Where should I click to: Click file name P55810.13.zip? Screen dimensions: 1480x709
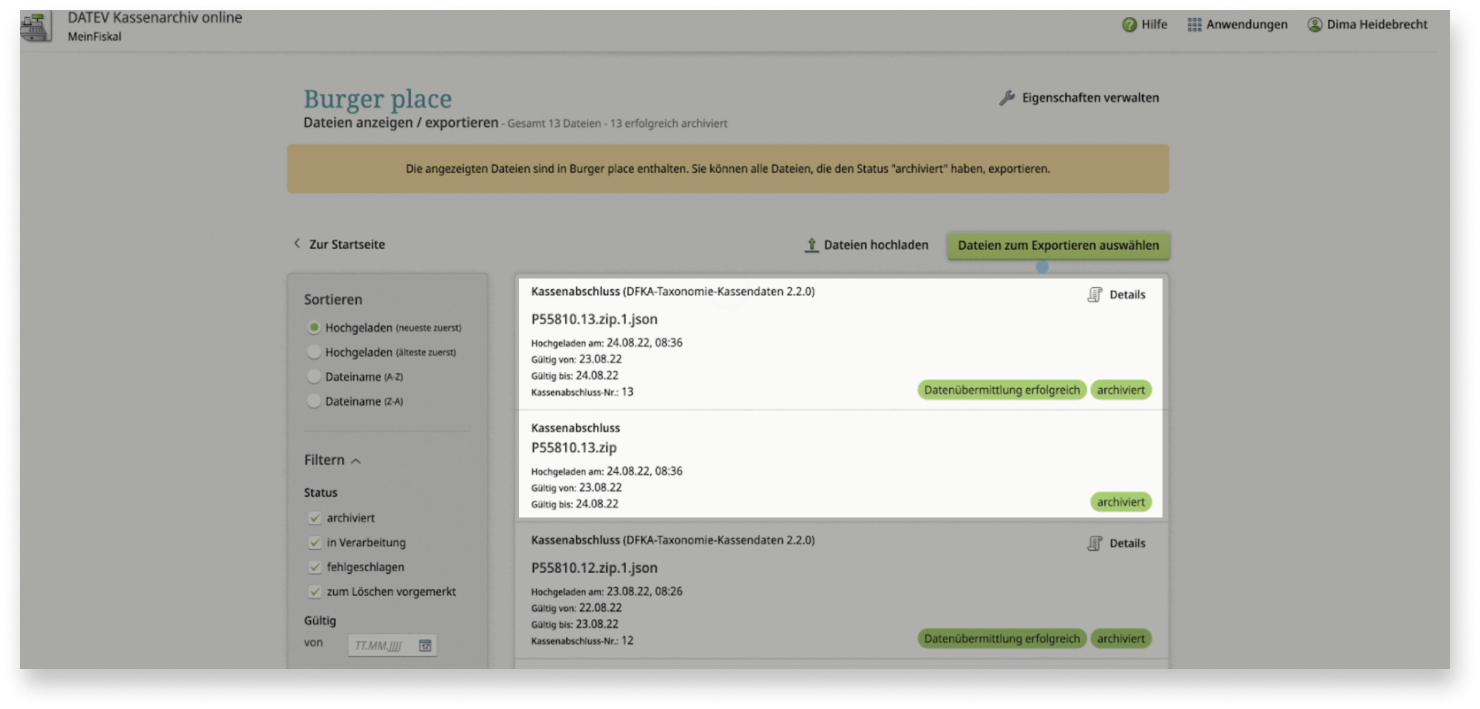(574, 448)
